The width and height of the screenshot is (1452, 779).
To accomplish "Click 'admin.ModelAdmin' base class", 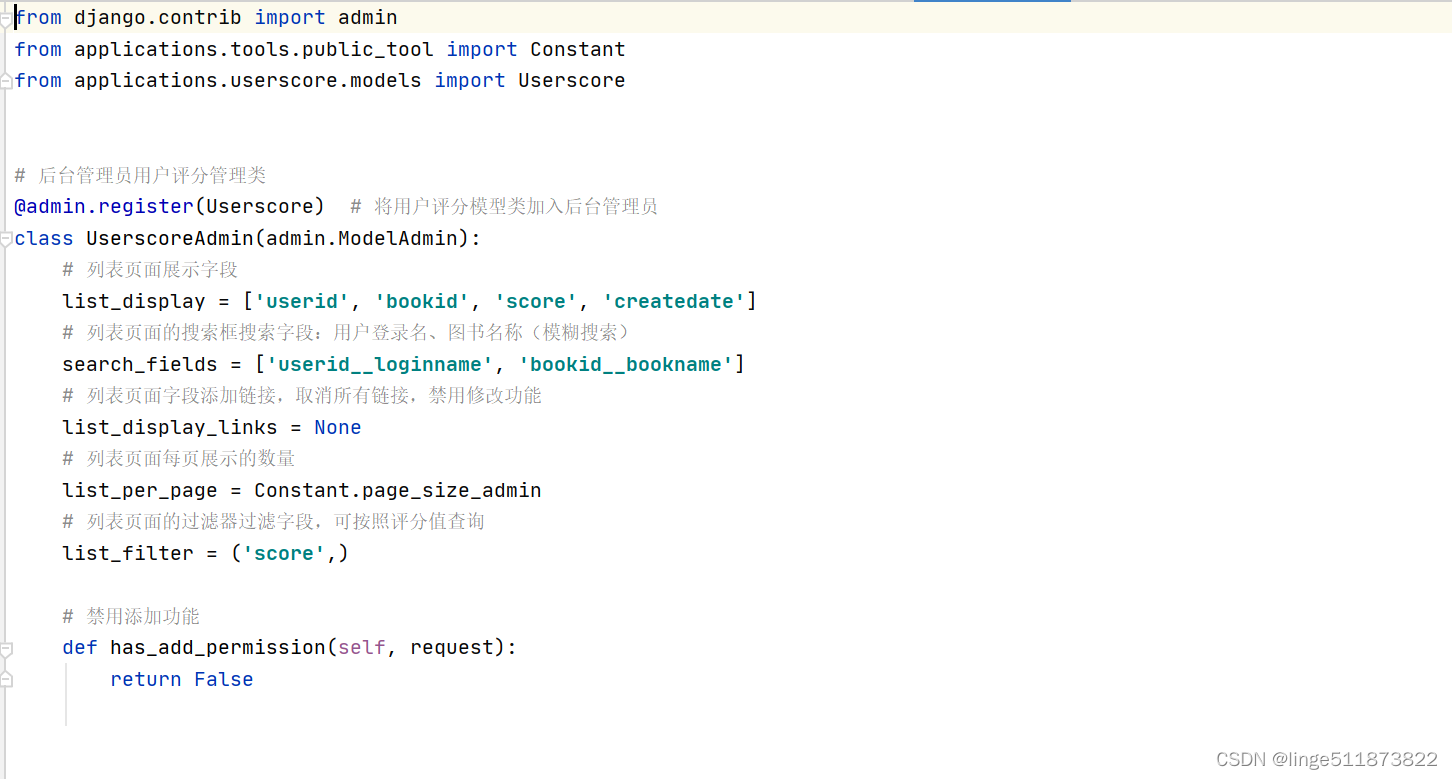I will click(x=361, y=238).
